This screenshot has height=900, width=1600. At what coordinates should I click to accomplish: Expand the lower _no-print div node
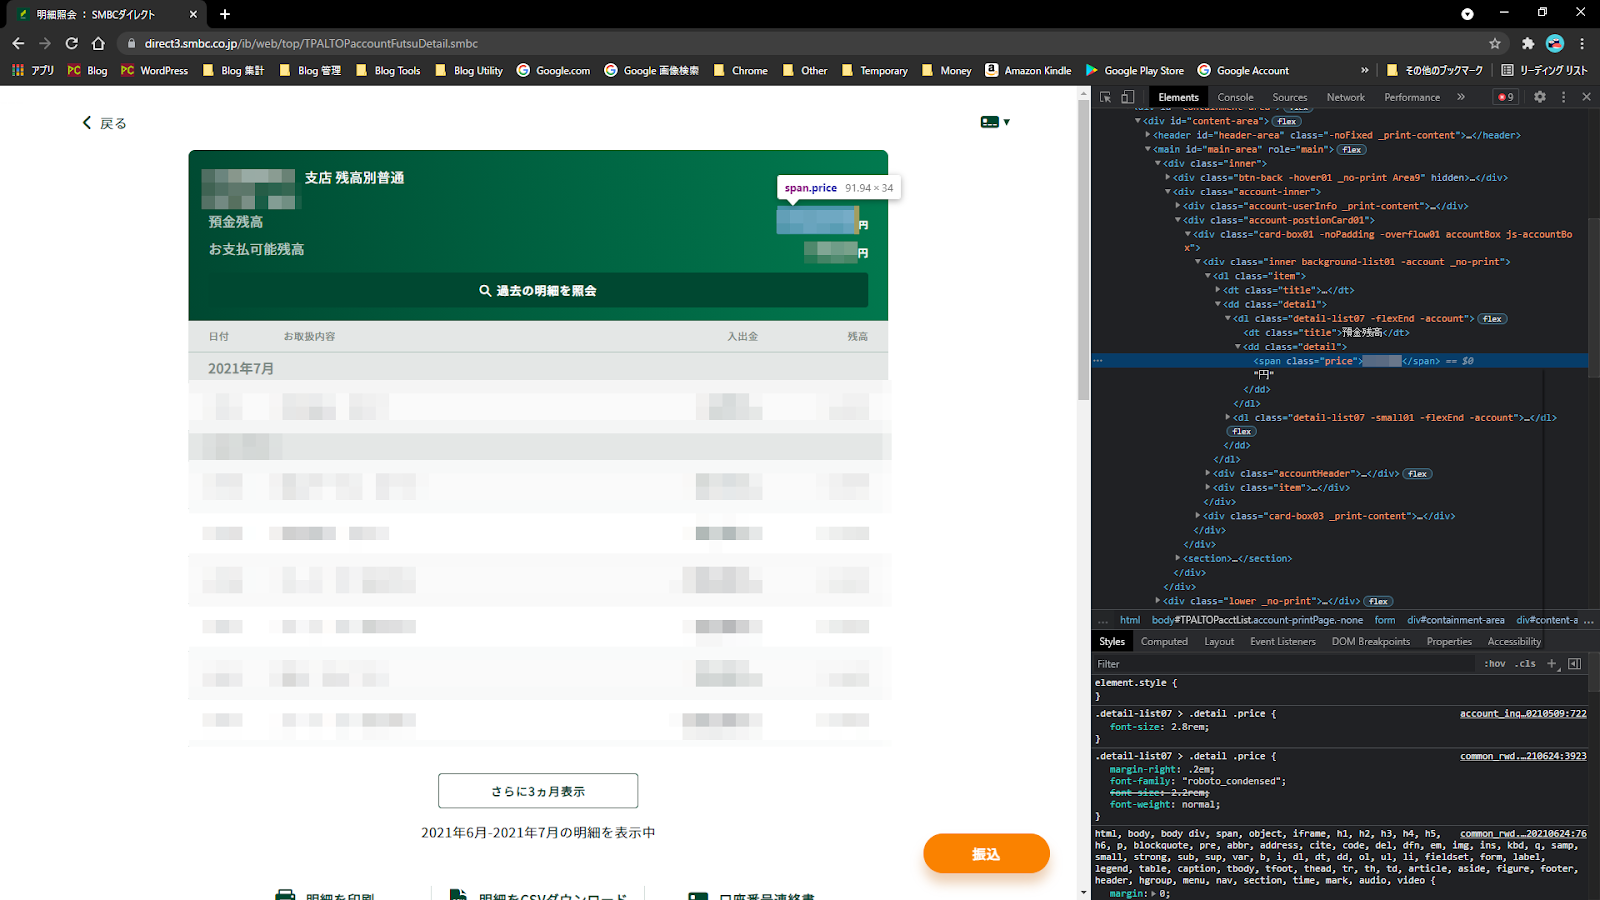point(1158,601)
